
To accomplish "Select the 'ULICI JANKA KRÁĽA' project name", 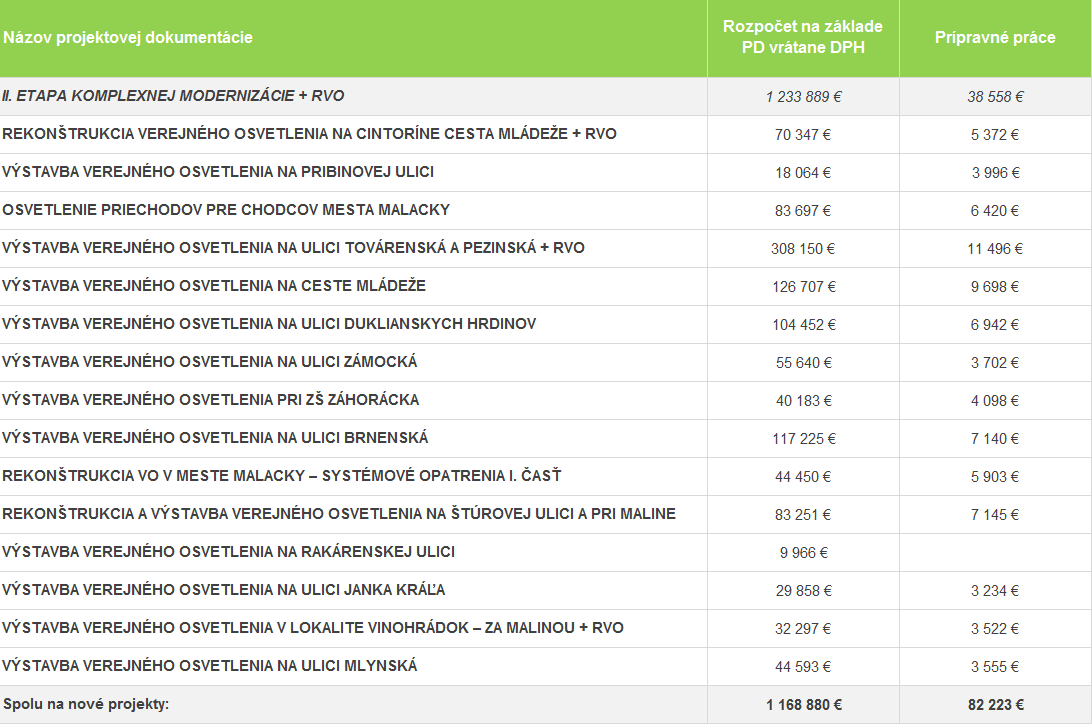I will click(x=224, y=590).
